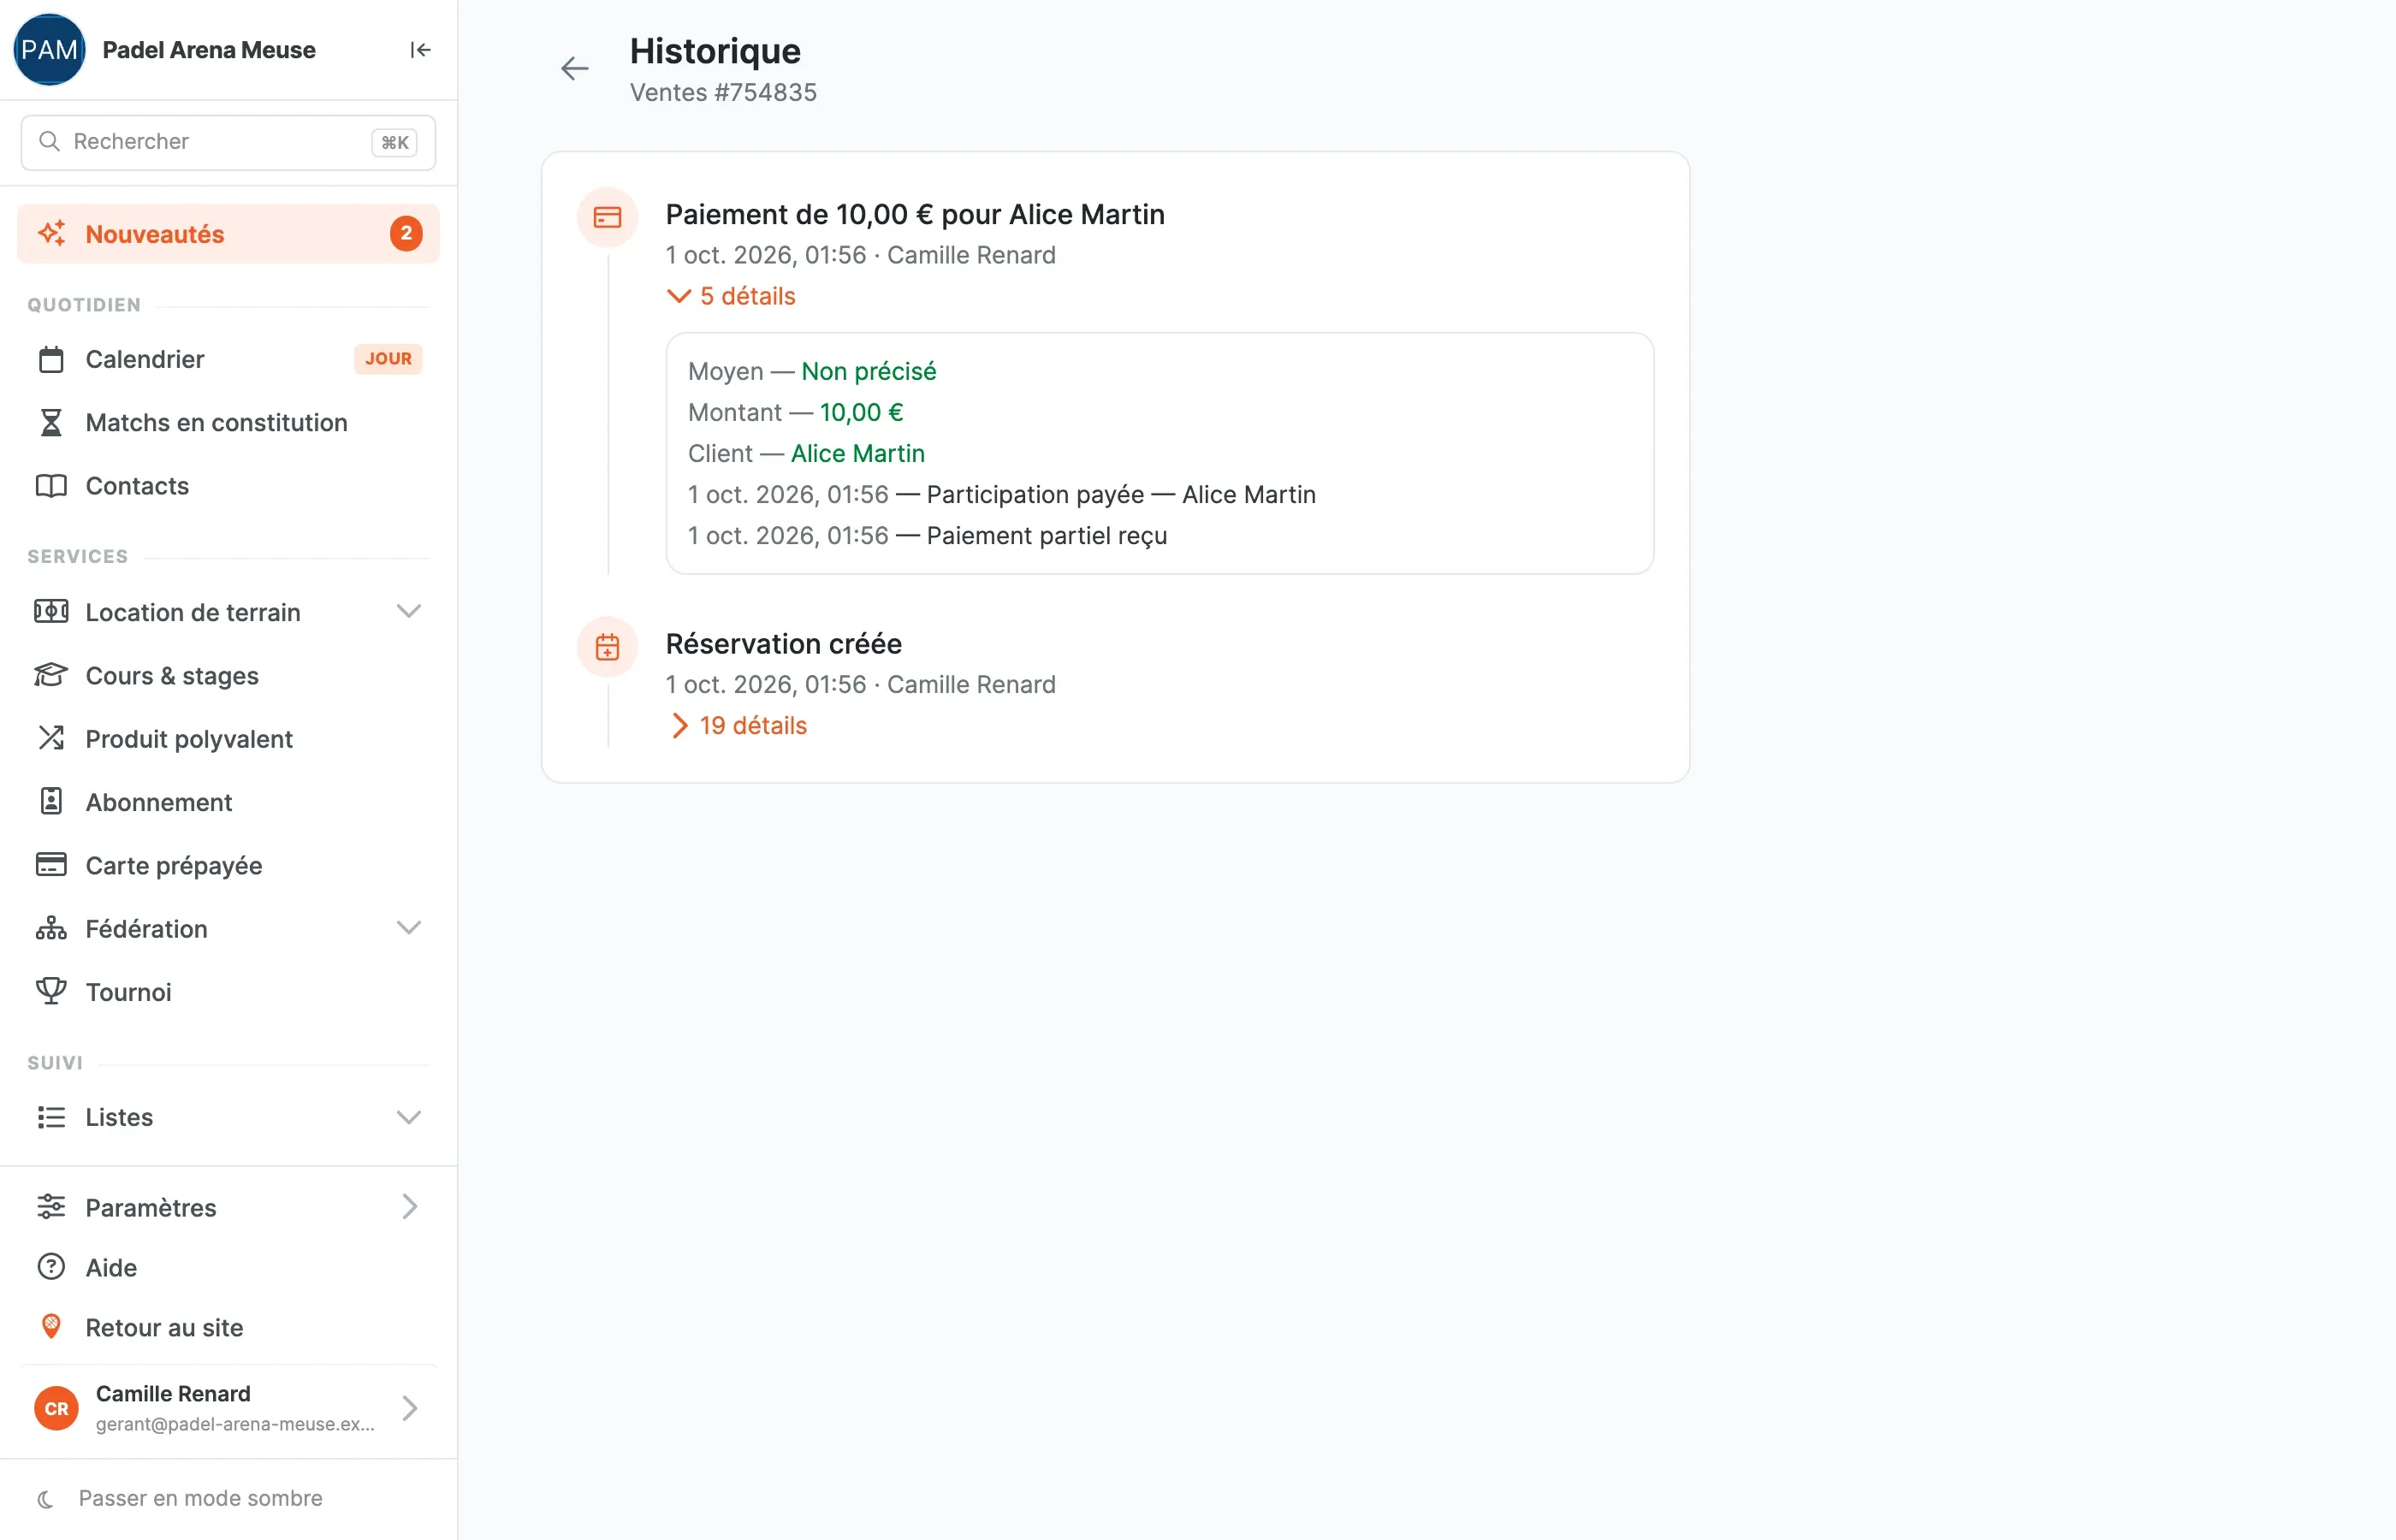Screen dimensions: 2396x1540
Task: Open the Calendrier menu item
Action: [228, 359]
